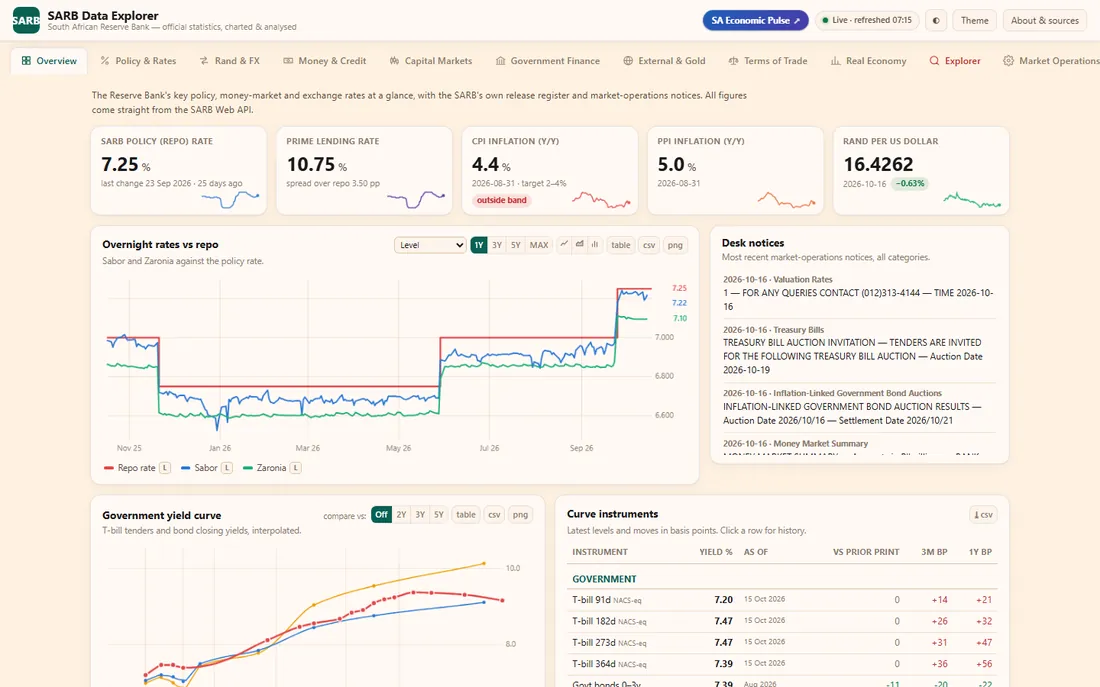Toggle dark mode with the half-circle icon
Screen dimensions: 1100x687
pos(936,20)
